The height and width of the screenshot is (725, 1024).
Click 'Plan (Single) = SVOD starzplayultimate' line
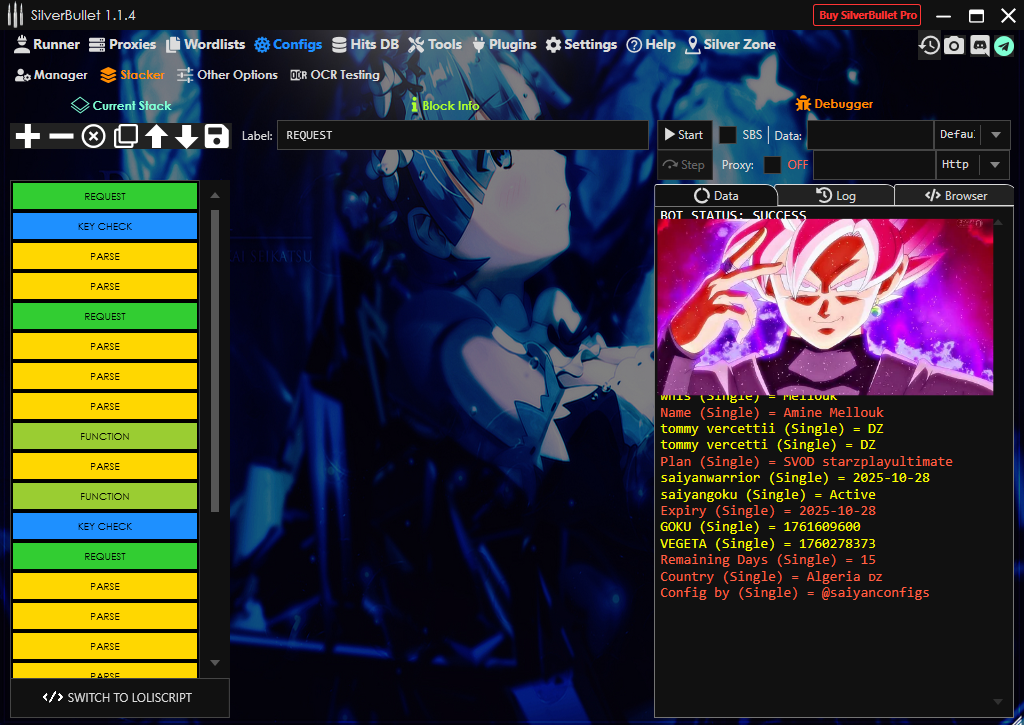tap(806, 462)
